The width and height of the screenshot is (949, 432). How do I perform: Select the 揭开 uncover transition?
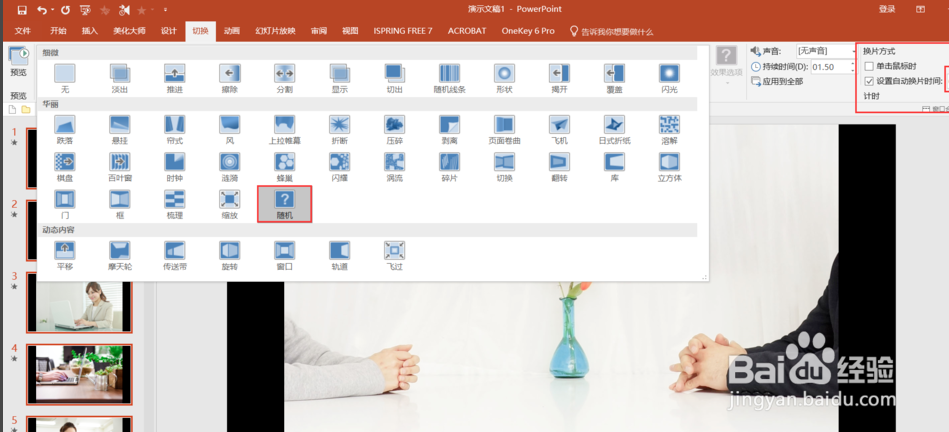pyautogui.click(x=559, y=79)
